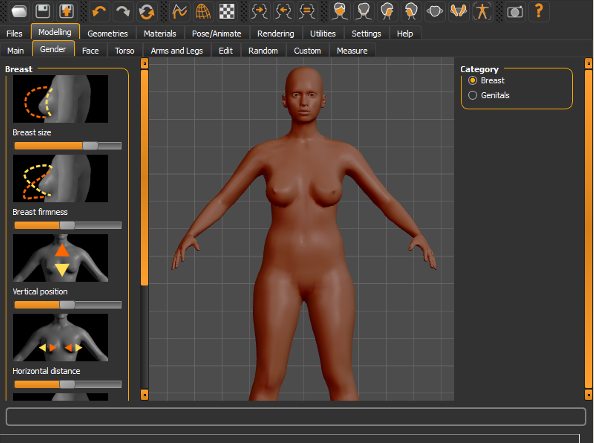Click the Horizontal distance slider track
594x443 pixels.
(68, 384)
